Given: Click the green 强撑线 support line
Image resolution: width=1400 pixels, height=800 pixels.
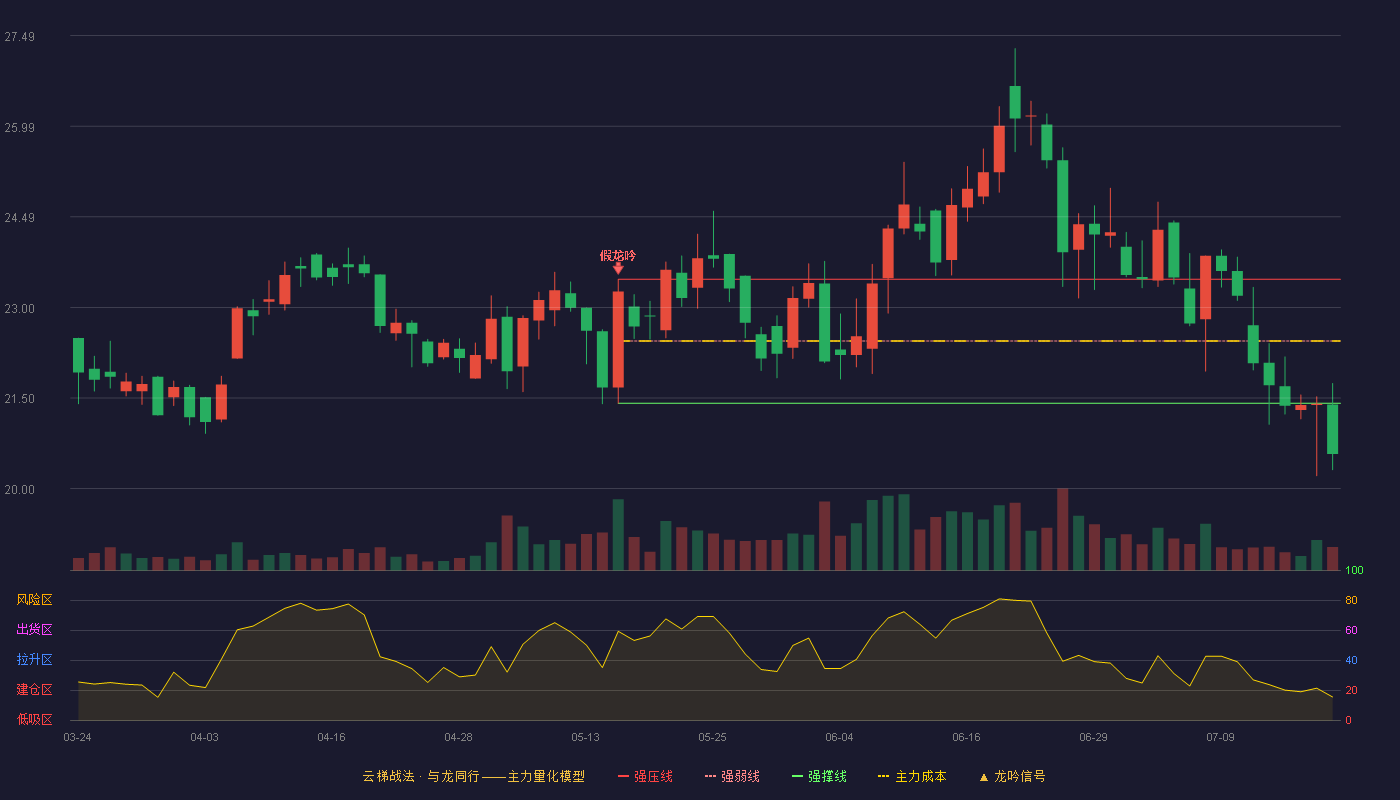Looking at the screenshot, I should (x=980, y=403).
